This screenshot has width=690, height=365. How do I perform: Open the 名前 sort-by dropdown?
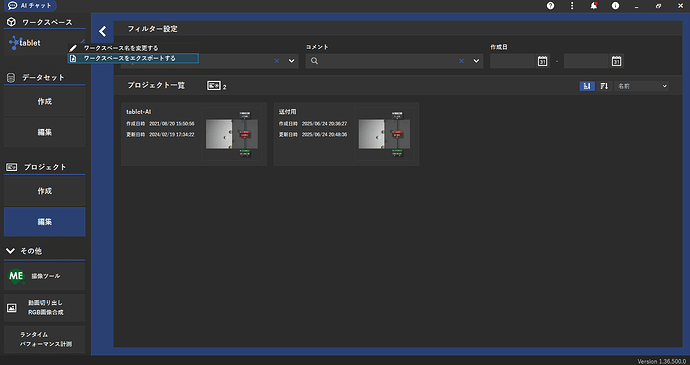coord(642,86)
